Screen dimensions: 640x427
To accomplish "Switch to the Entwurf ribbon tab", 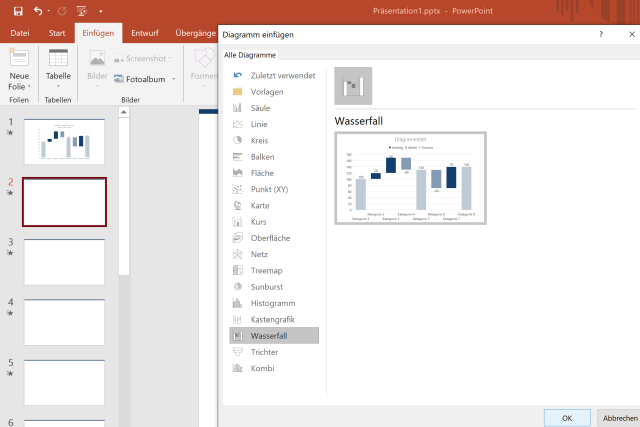I will pyautogui.click(x=145, y=33).
